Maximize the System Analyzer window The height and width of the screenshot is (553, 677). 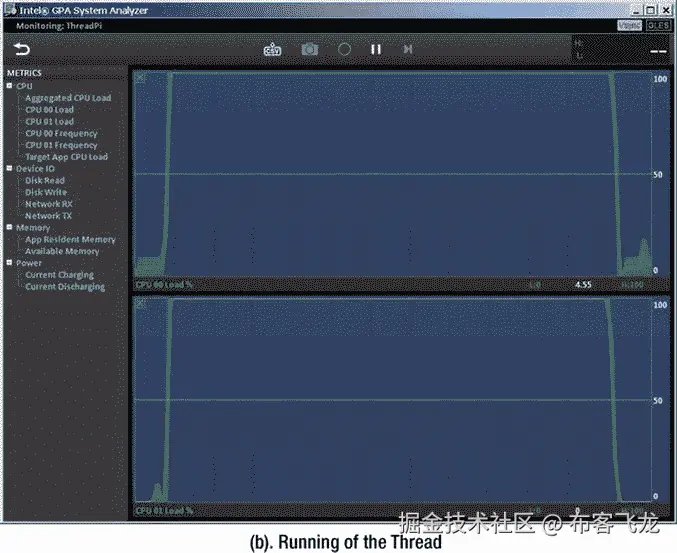pyautogui.click(x=651, y=10)
